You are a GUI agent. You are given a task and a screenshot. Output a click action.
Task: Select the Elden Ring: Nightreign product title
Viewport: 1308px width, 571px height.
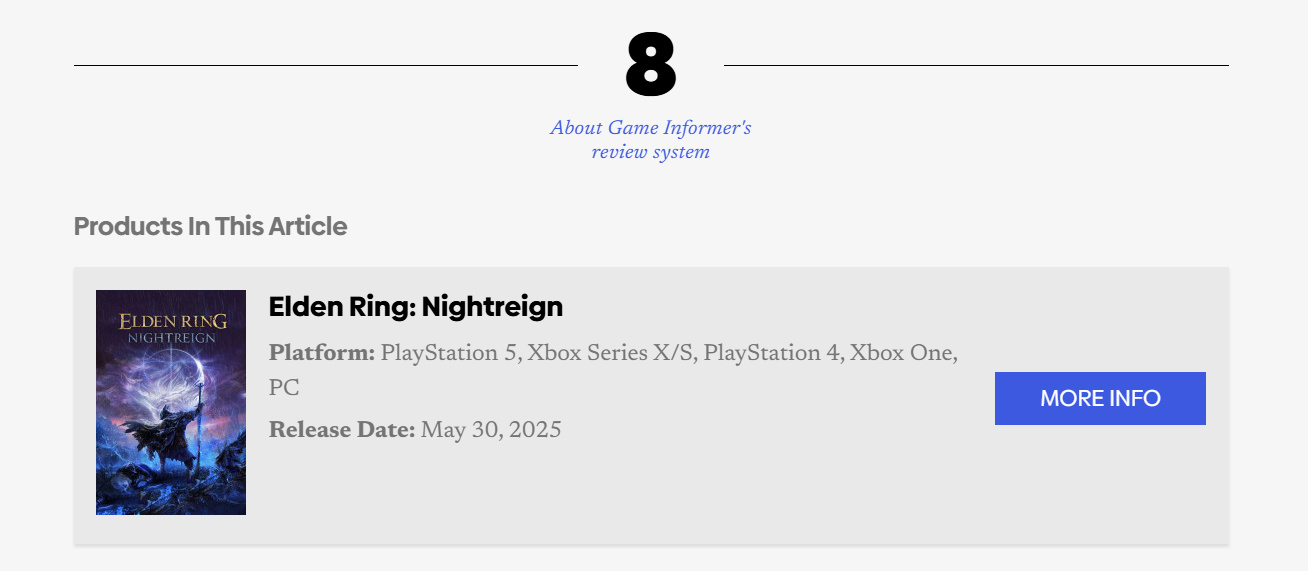coord(415,307)
